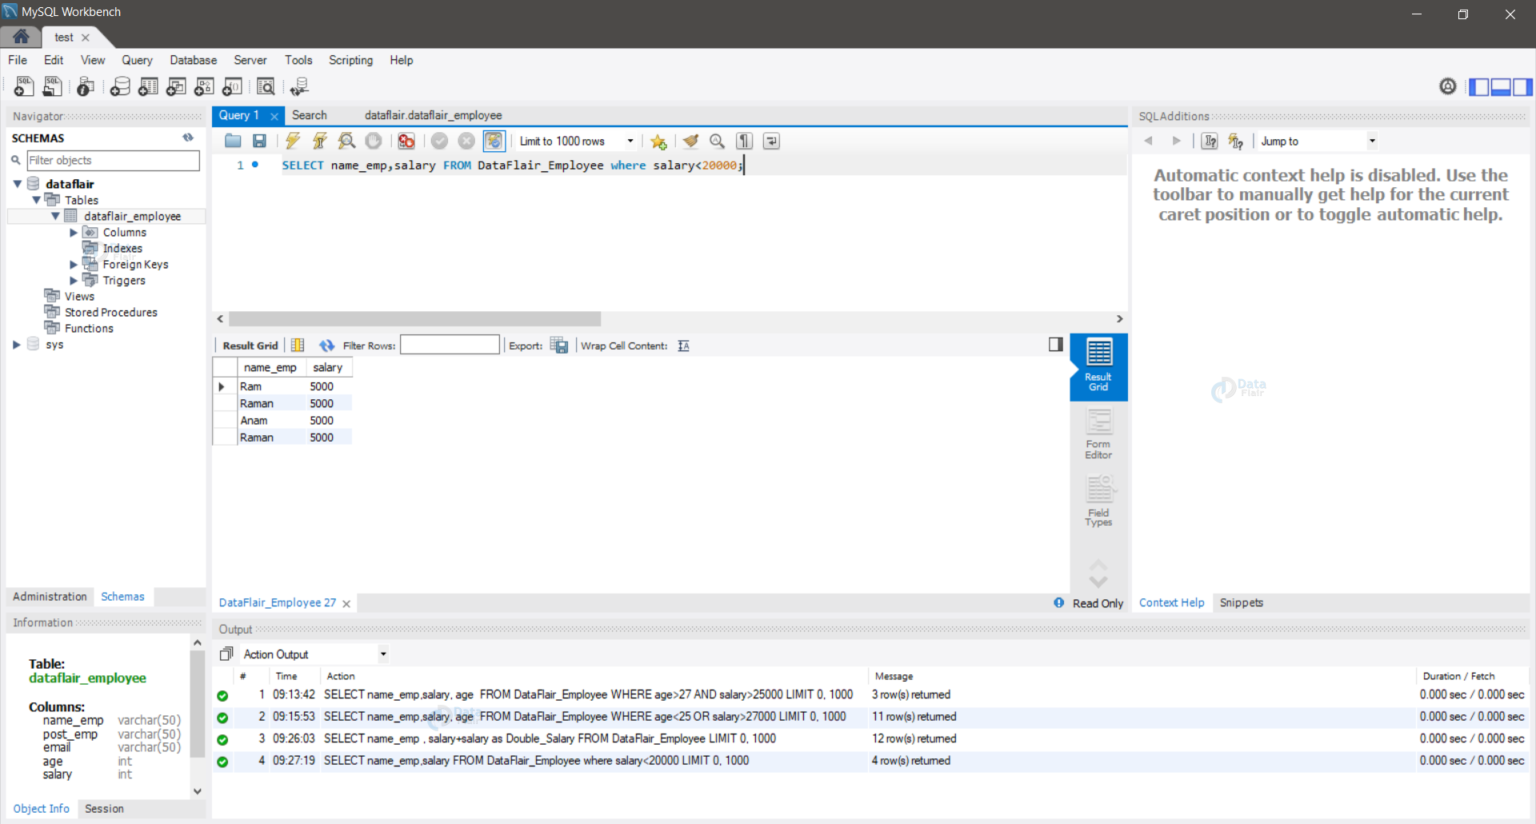Image resolution: width=1536 pixels, height=824 pixels.
Task: Toggle word wrapping icon in editor
Action: tap(771, 141)
